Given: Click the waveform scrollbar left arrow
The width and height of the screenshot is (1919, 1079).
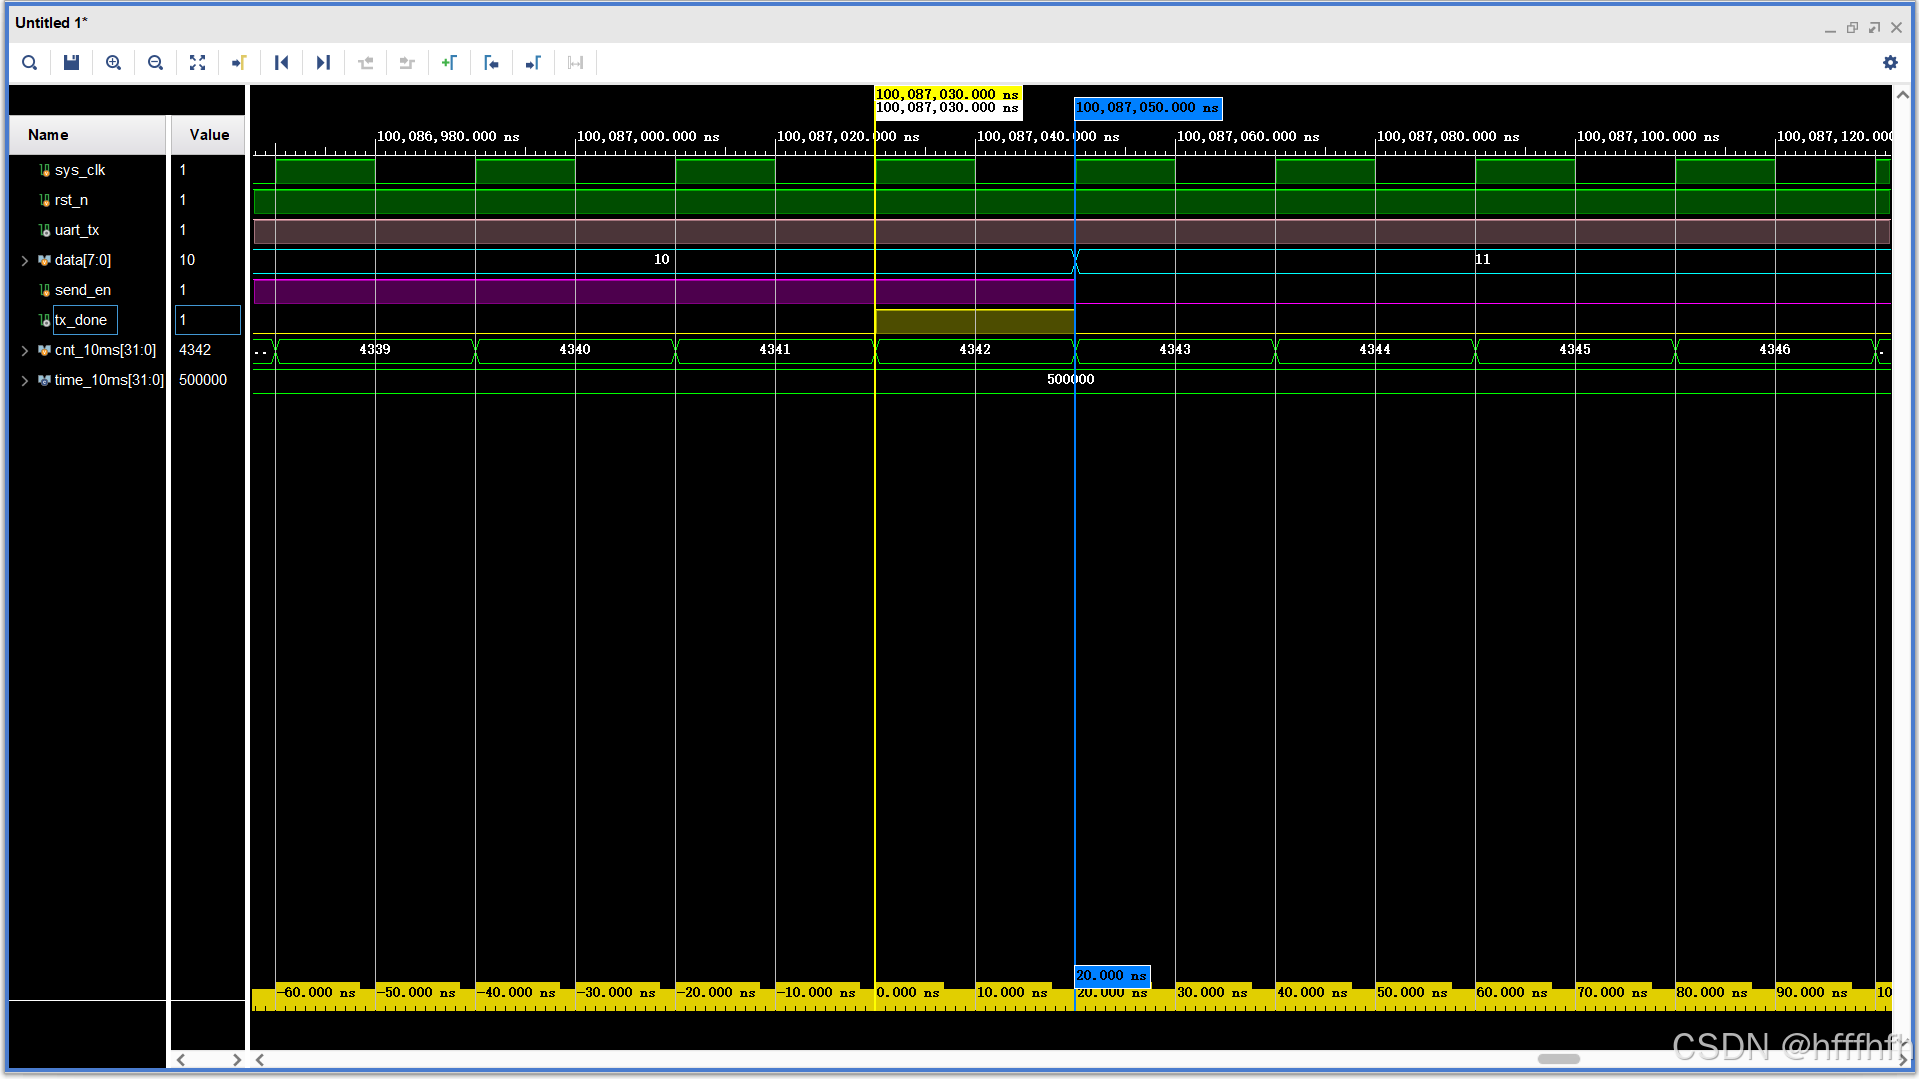Looking at the screenshot, I should [x=260, y=1060].
